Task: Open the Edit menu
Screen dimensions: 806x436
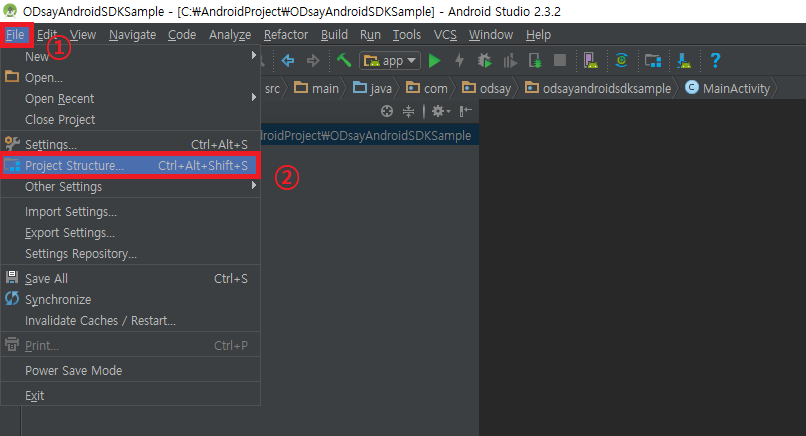Action: point(47,34)
